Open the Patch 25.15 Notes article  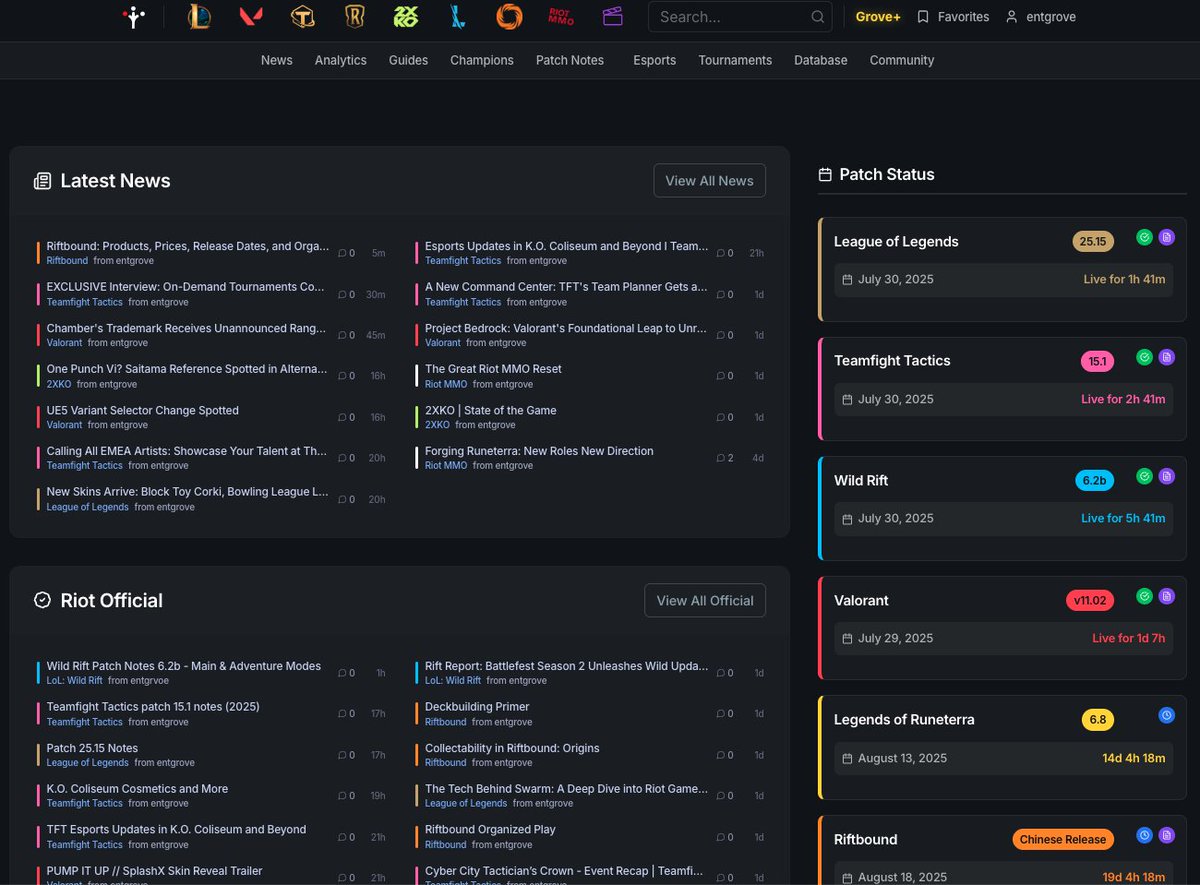tap(92, 748)
